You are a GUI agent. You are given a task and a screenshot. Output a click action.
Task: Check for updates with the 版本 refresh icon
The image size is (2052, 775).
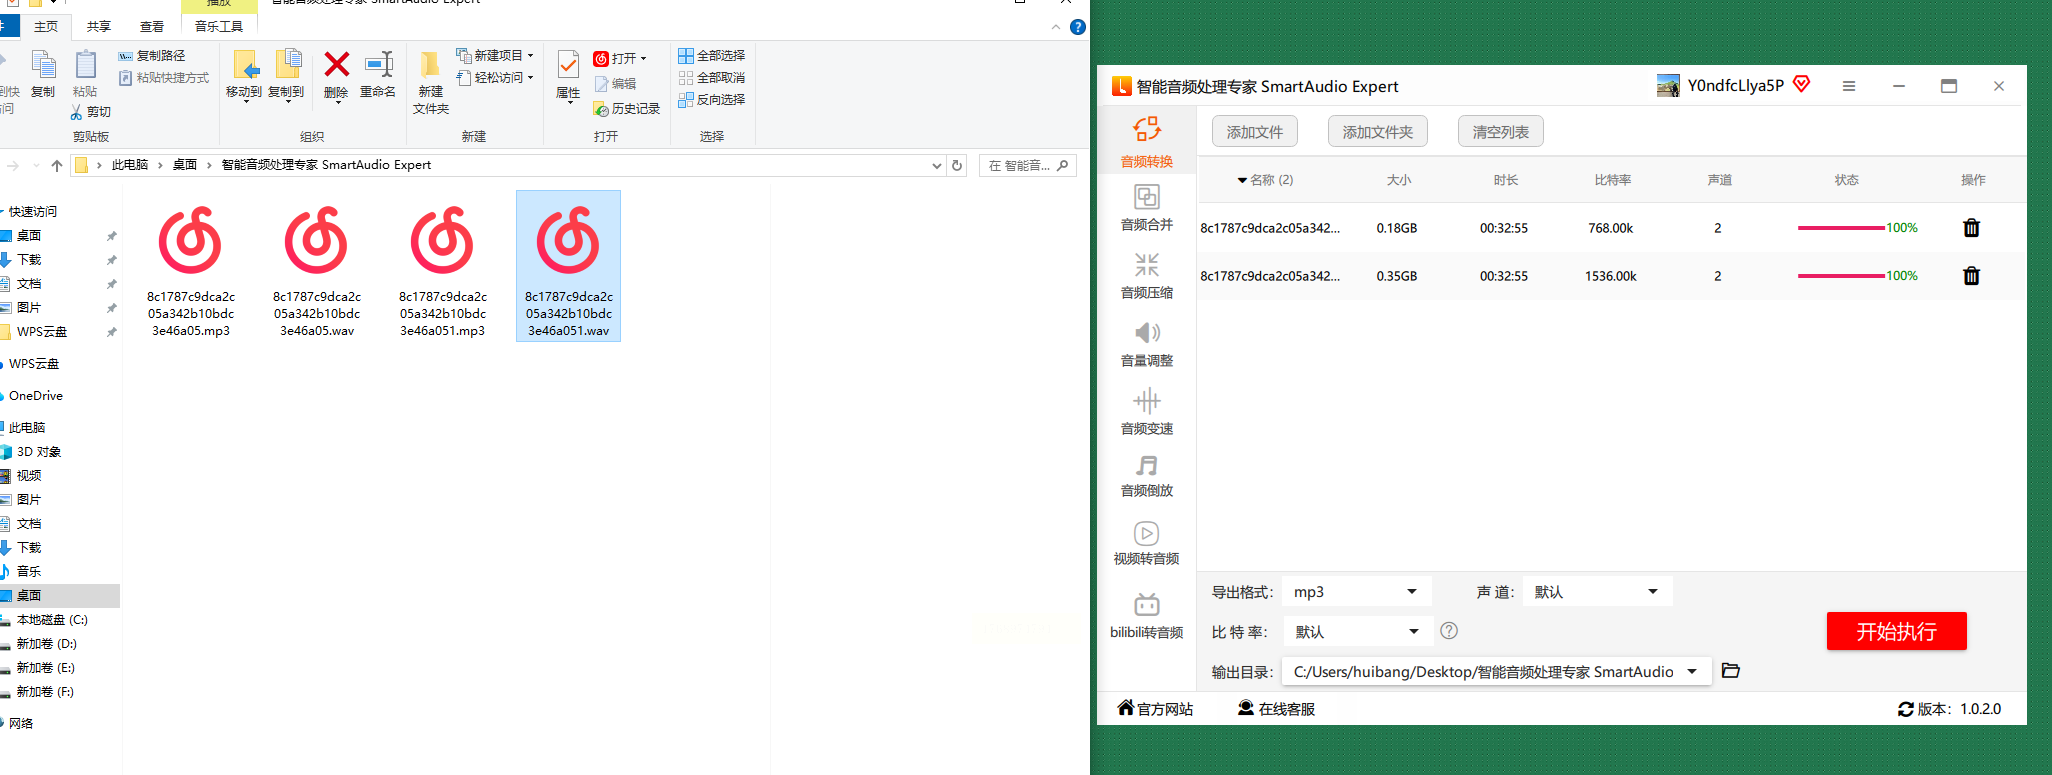(x=1906, y=709)
